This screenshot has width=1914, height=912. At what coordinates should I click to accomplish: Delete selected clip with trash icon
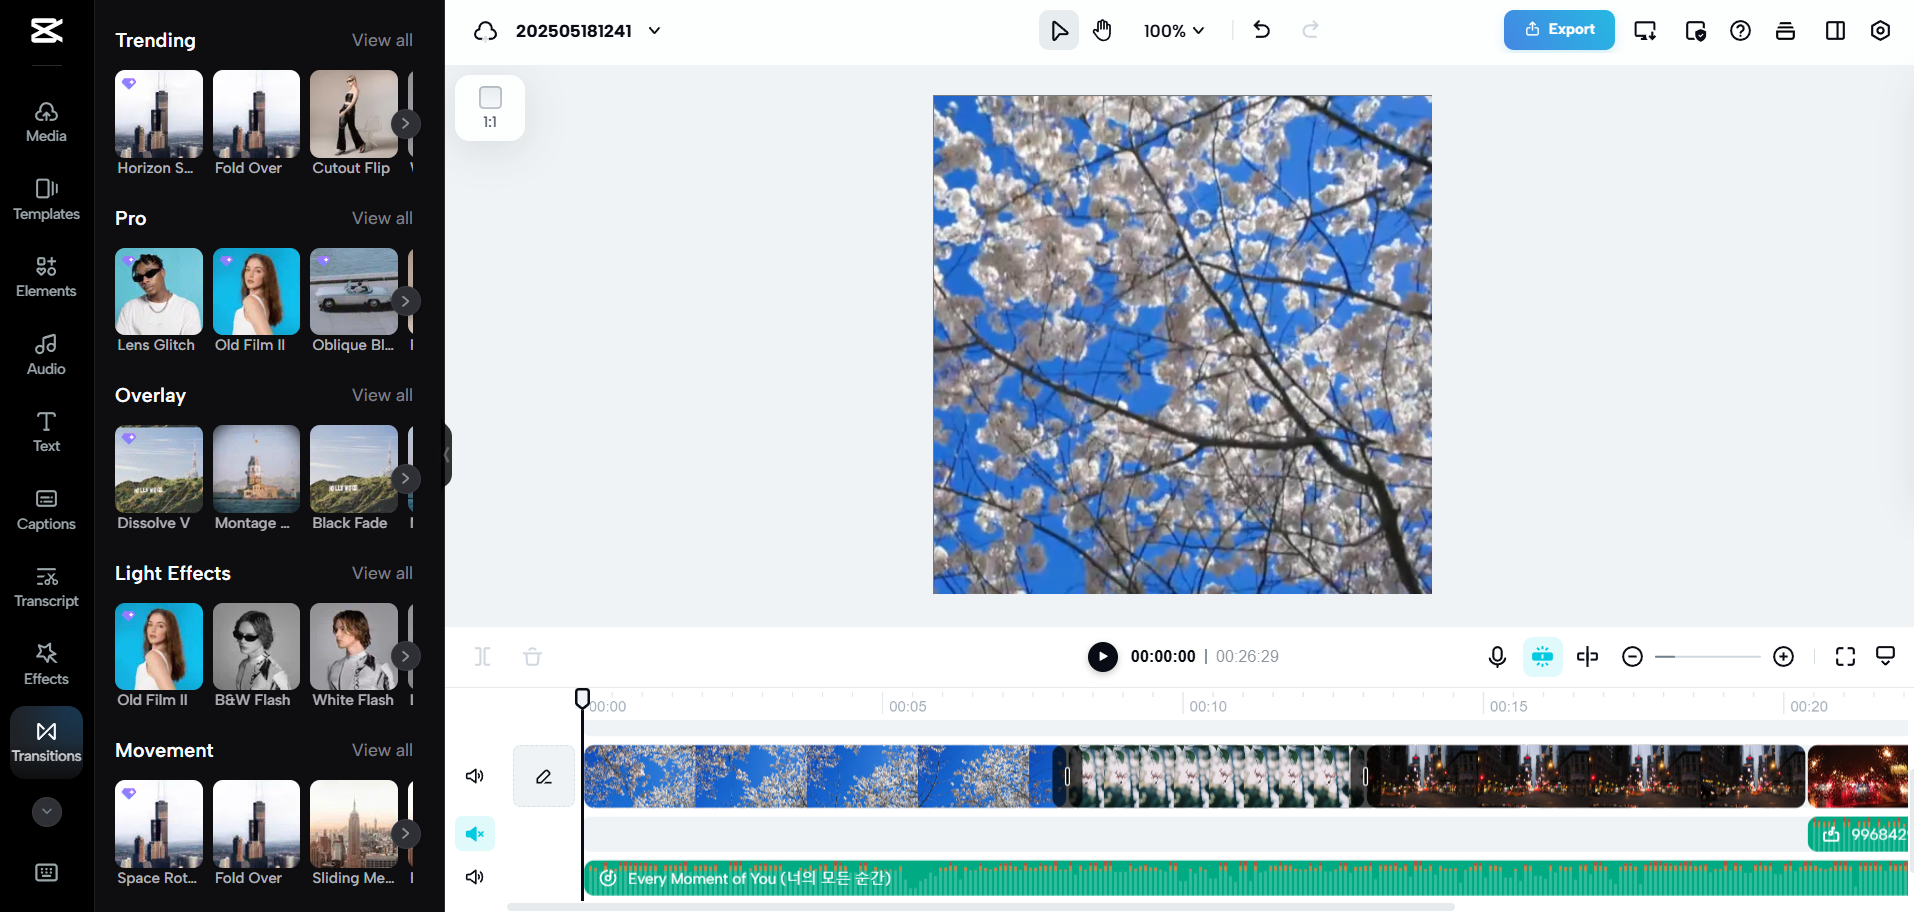[532, 656]
